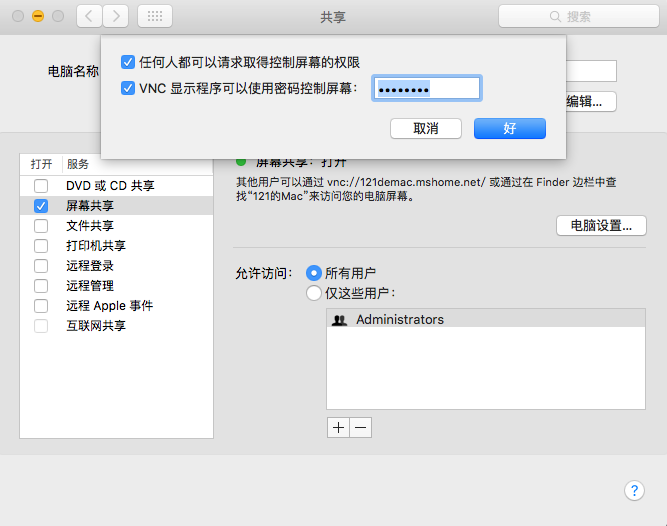Select DVD 或 CD 共享 service row
Image resolution: width=667 pixels, height=526 pixels.
(x=116, y=186)
